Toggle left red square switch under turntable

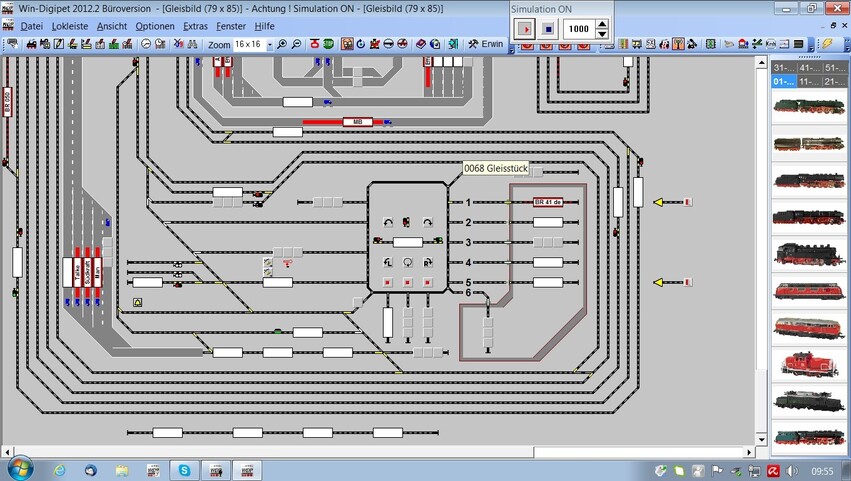coord(388,282)
